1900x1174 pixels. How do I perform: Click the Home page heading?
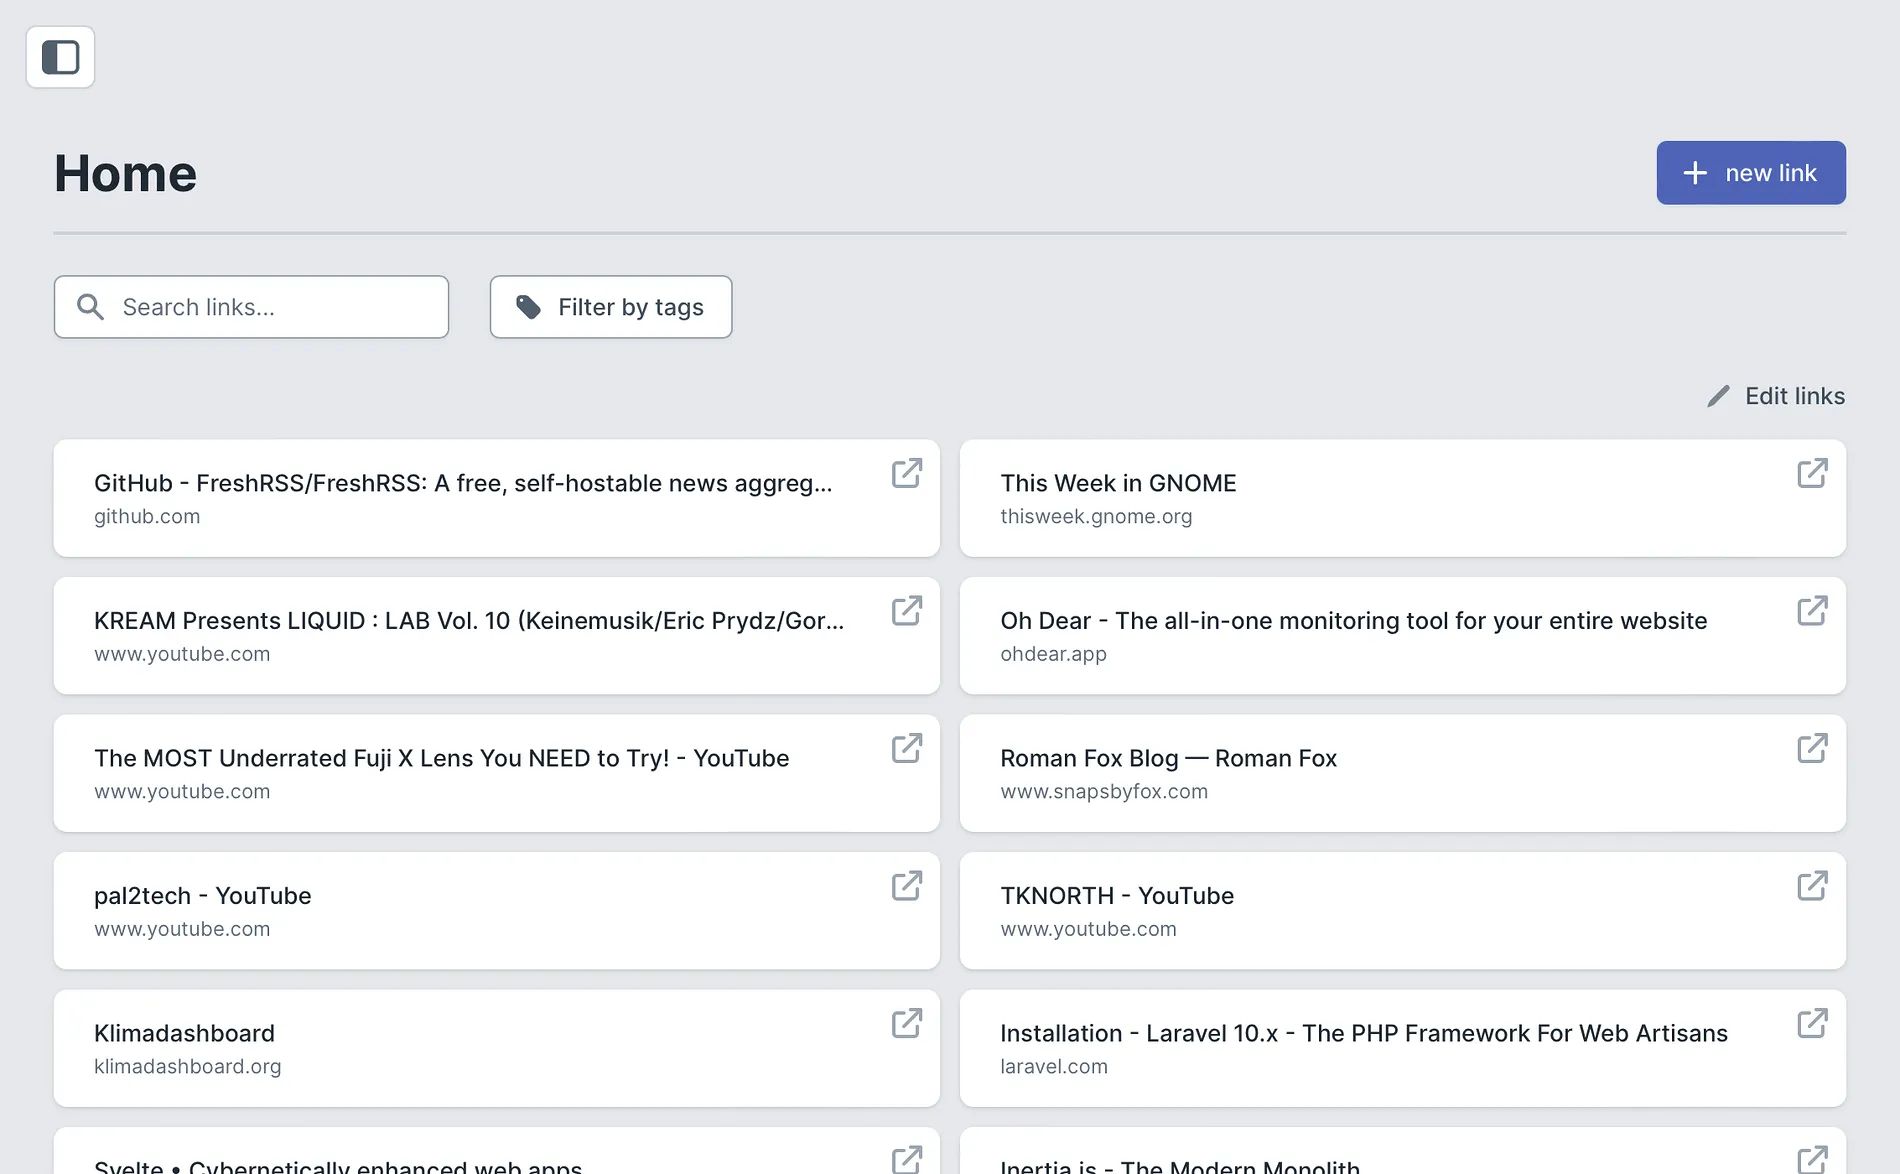tap(125, 173)
